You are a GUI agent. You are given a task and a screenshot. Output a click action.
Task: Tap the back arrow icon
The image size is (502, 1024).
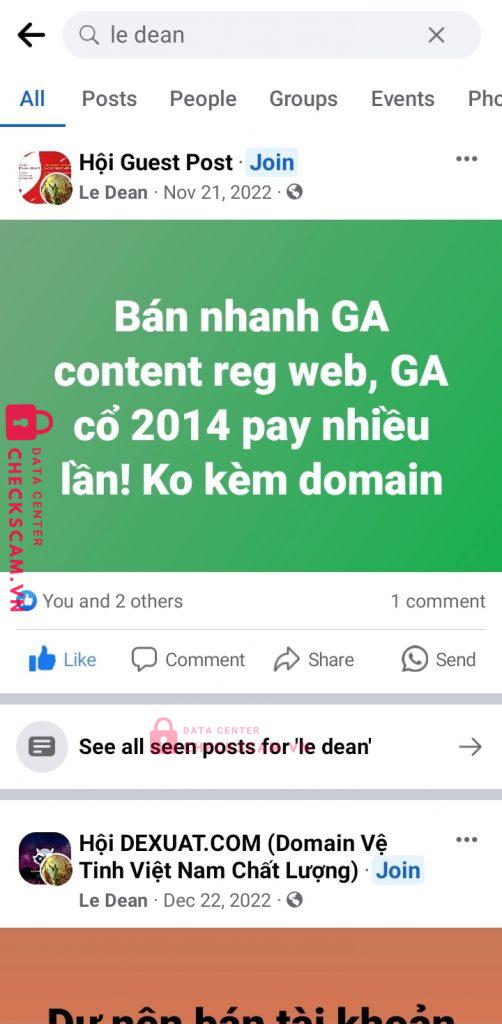click(x=31, y=35)
